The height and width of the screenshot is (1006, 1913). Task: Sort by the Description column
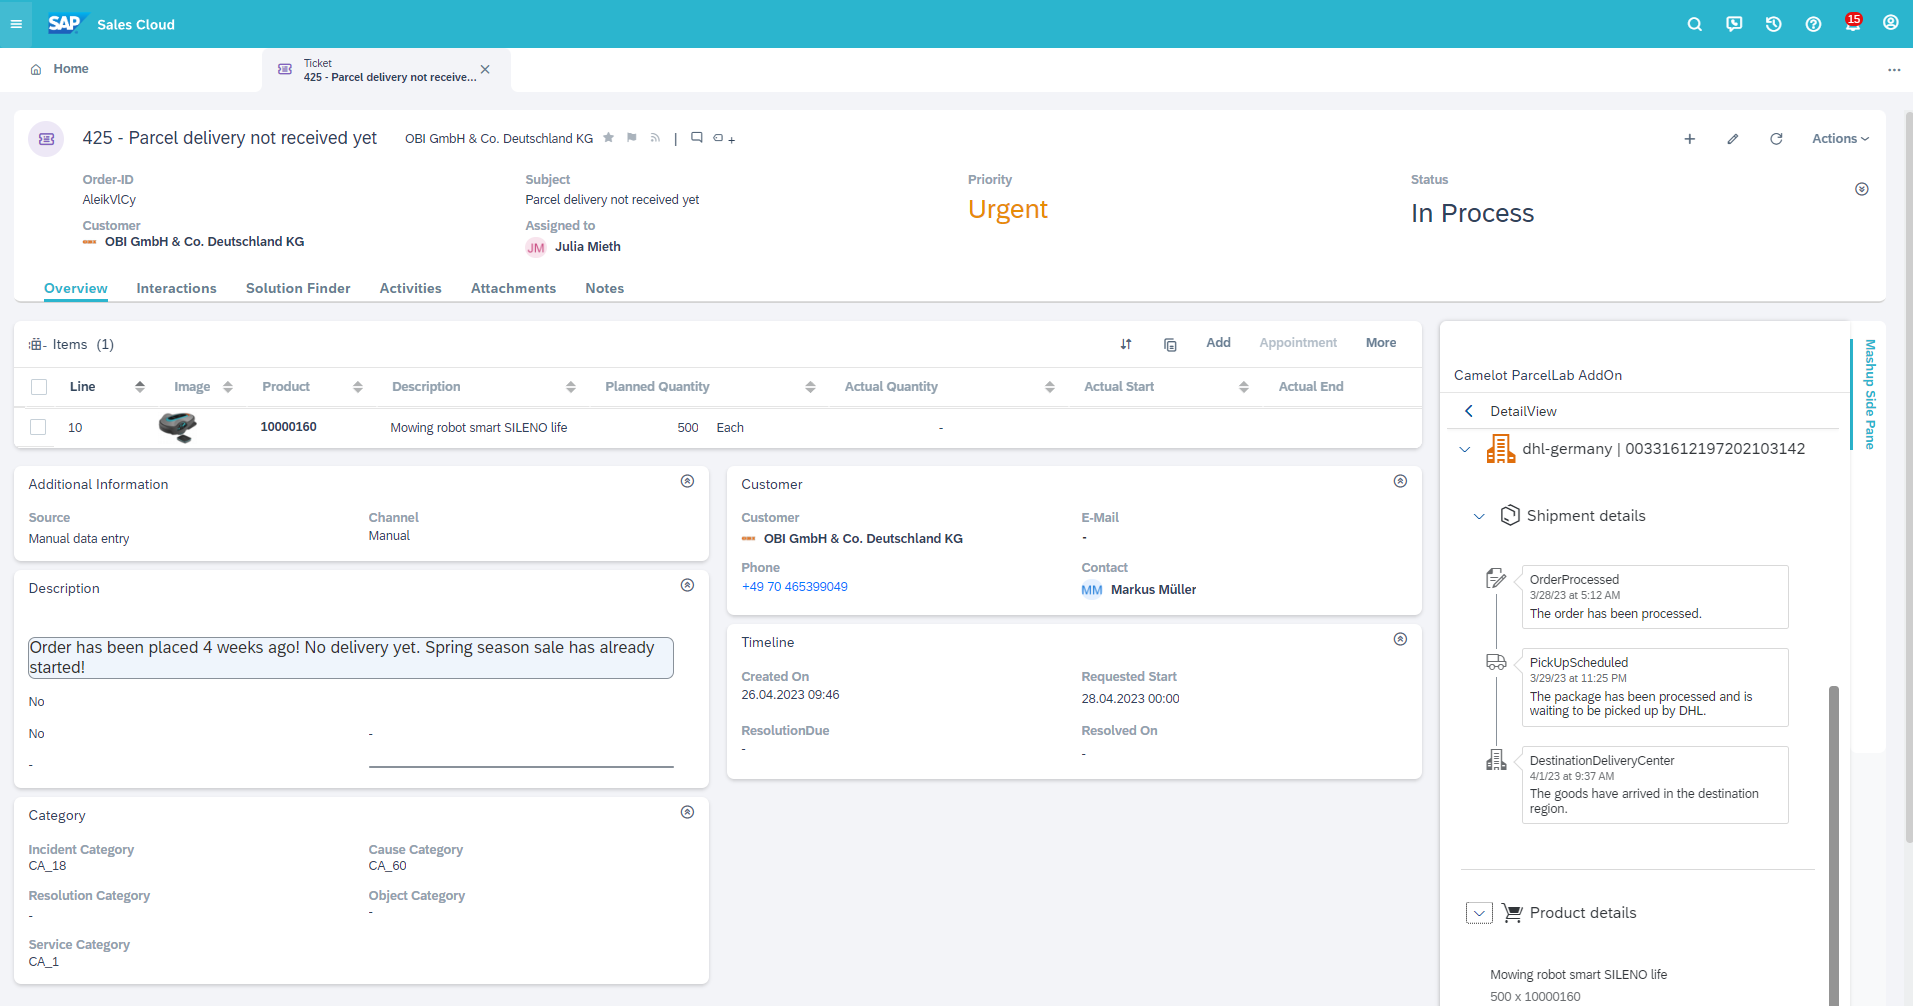tap(571, 387)
